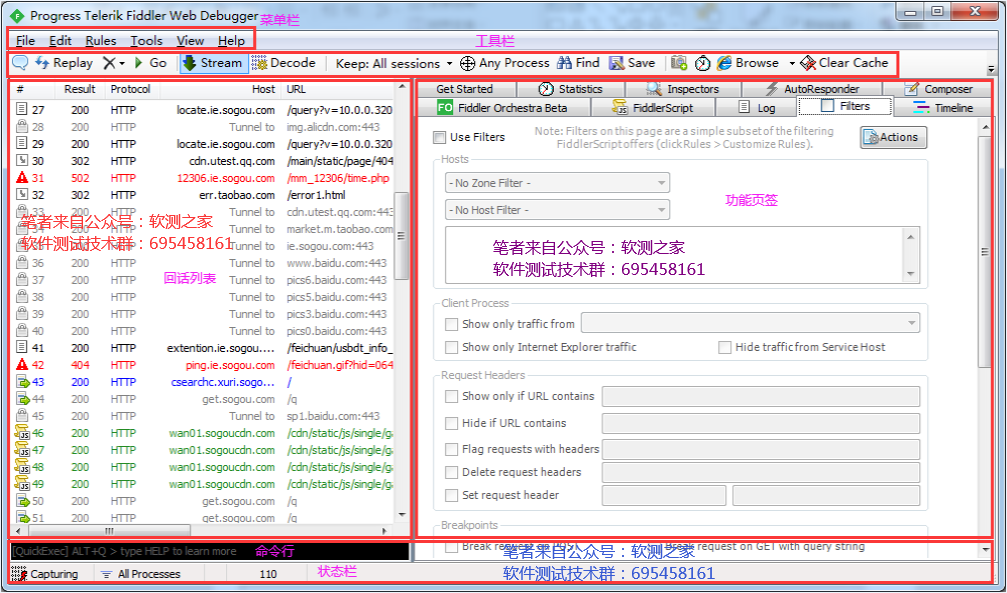
Task: Open the Rules menu
Action: (x=101, y=40)
